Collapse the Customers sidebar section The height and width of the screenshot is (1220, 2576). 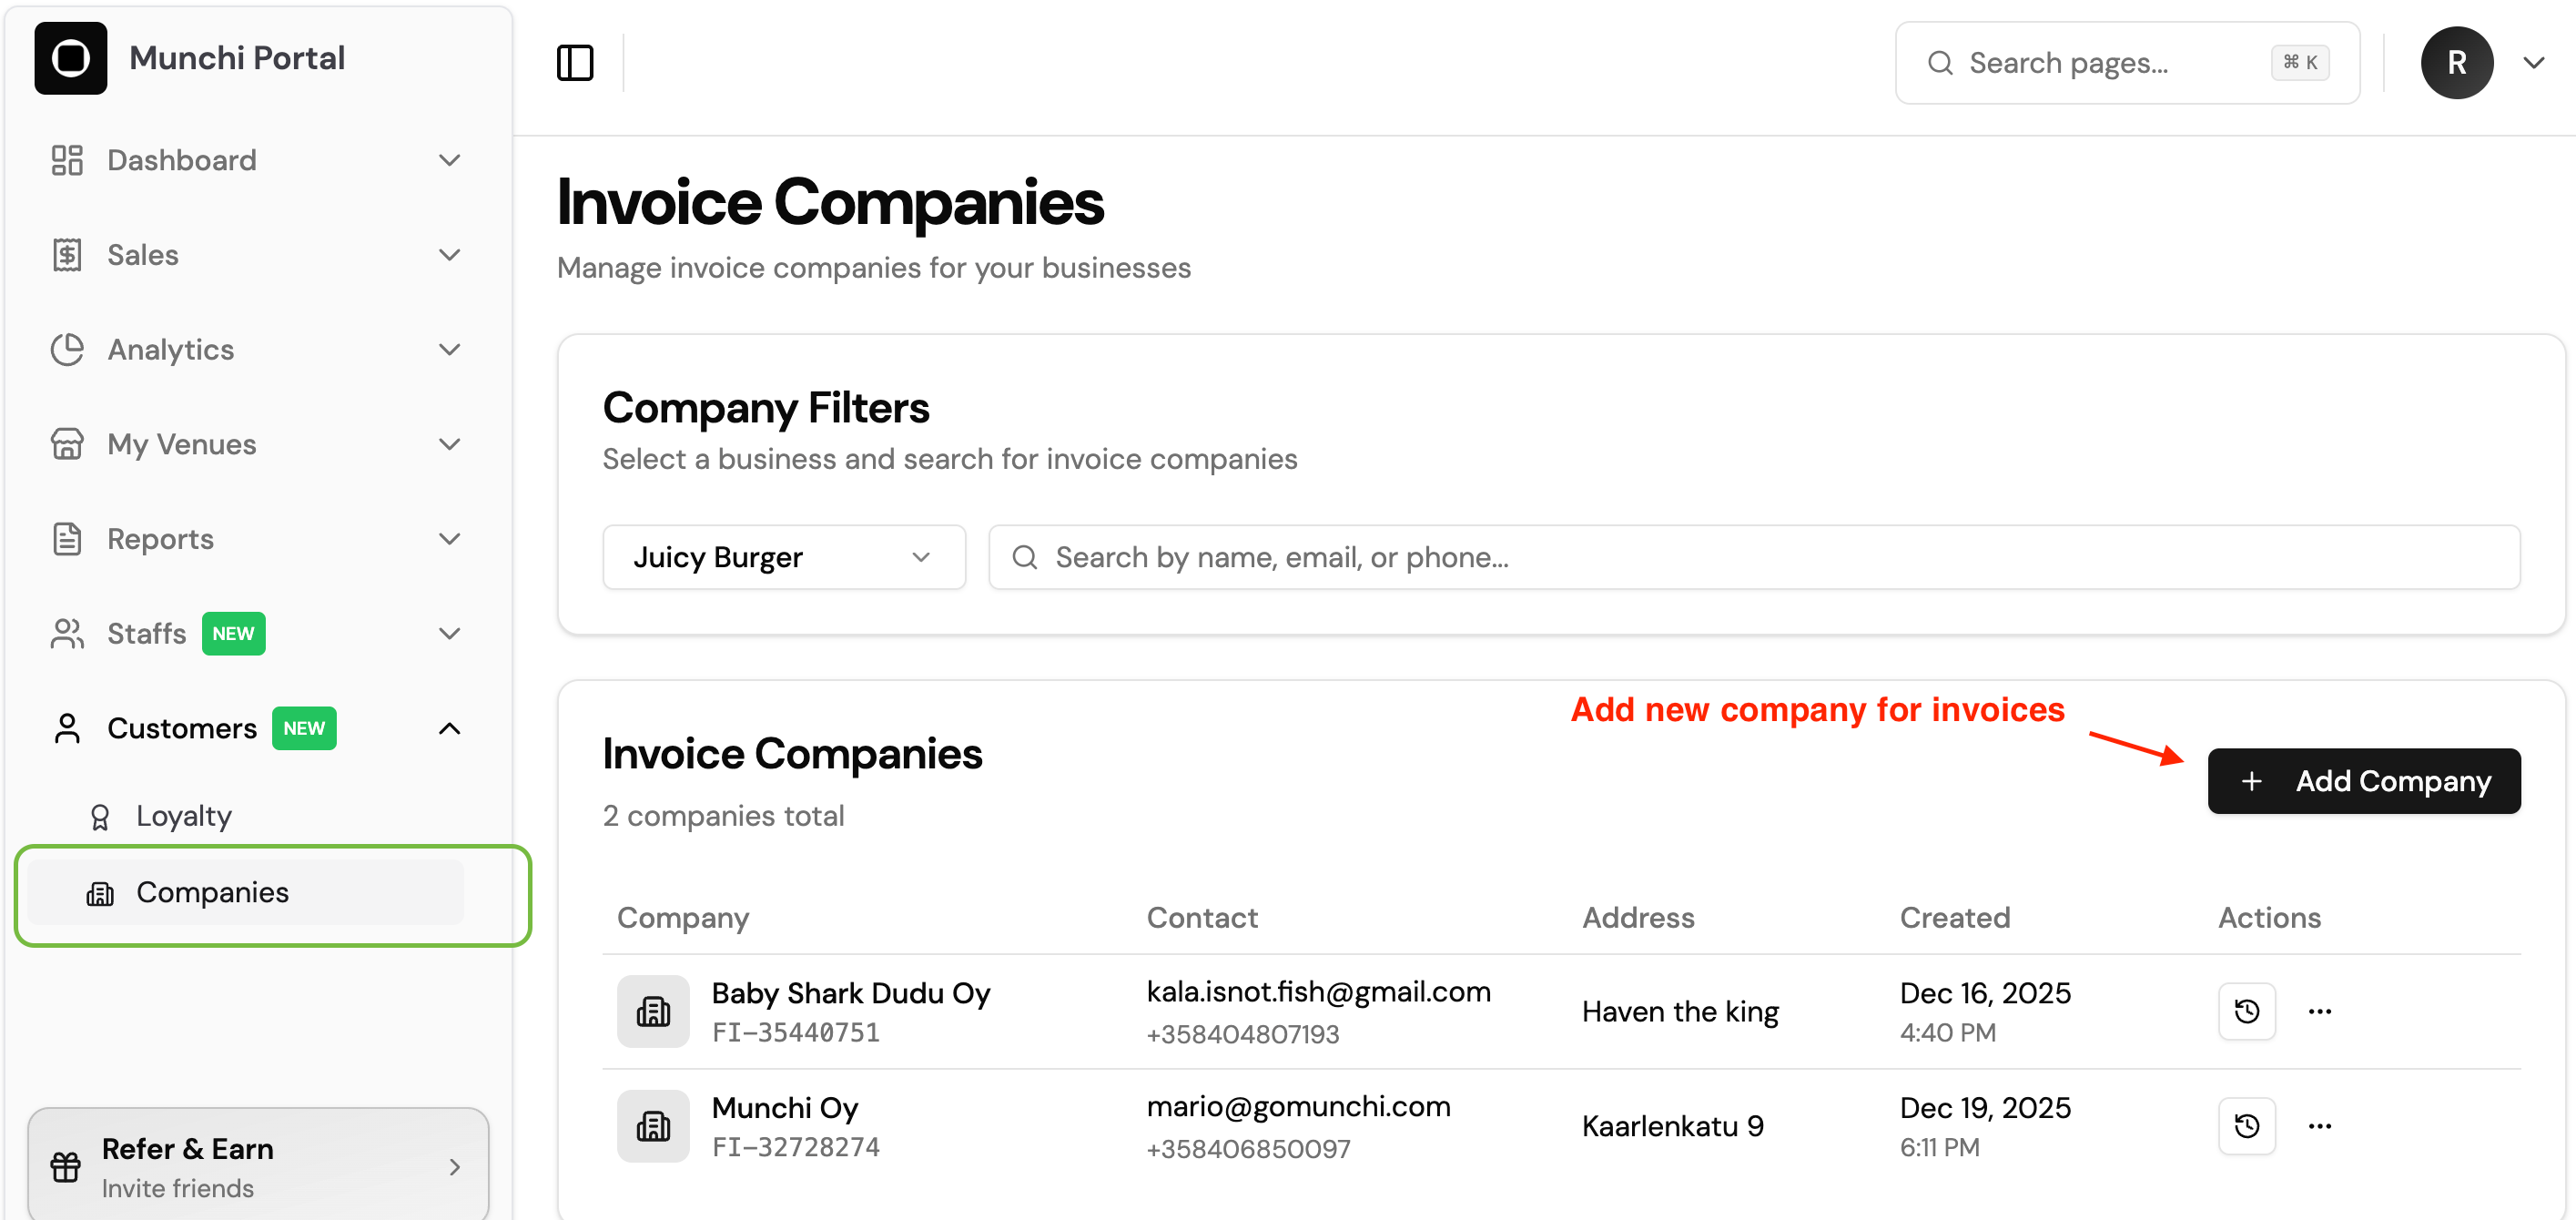tap(256, 728)
